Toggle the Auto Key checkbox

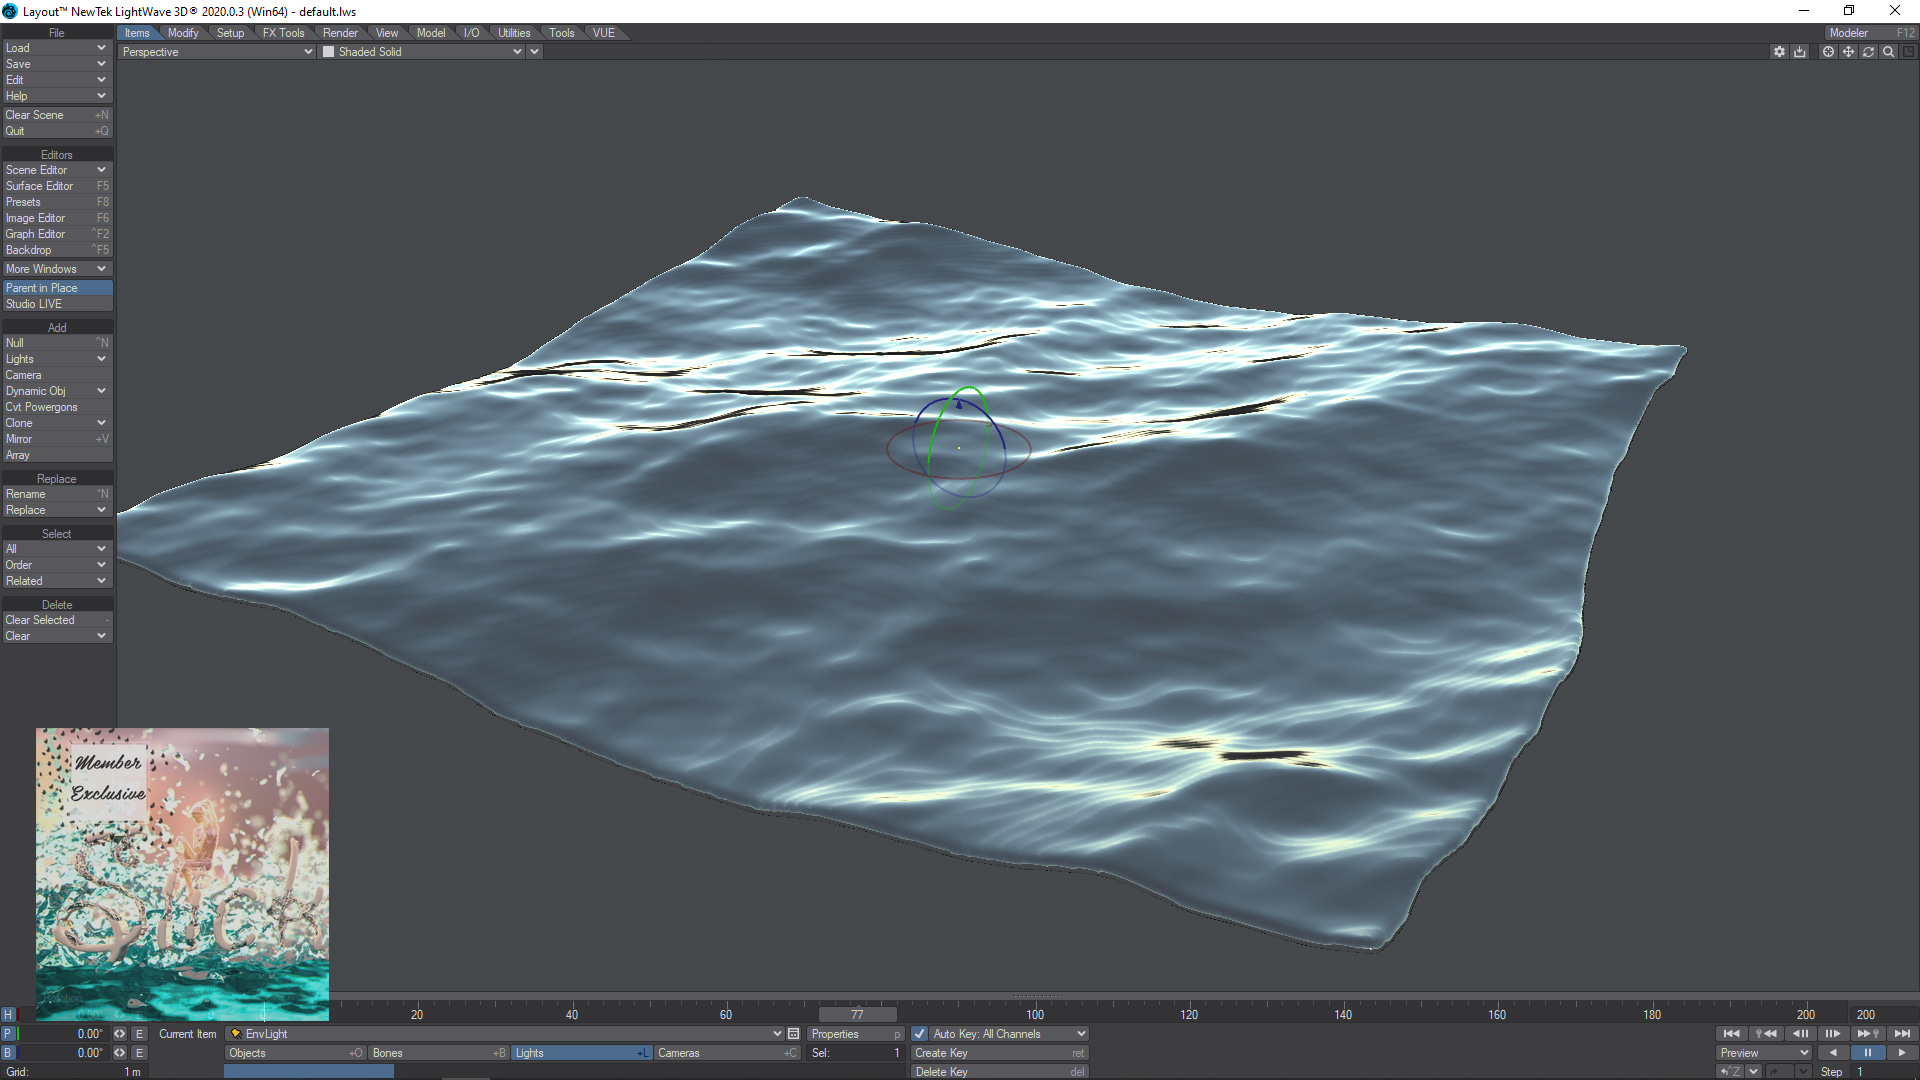point(920,1034)
